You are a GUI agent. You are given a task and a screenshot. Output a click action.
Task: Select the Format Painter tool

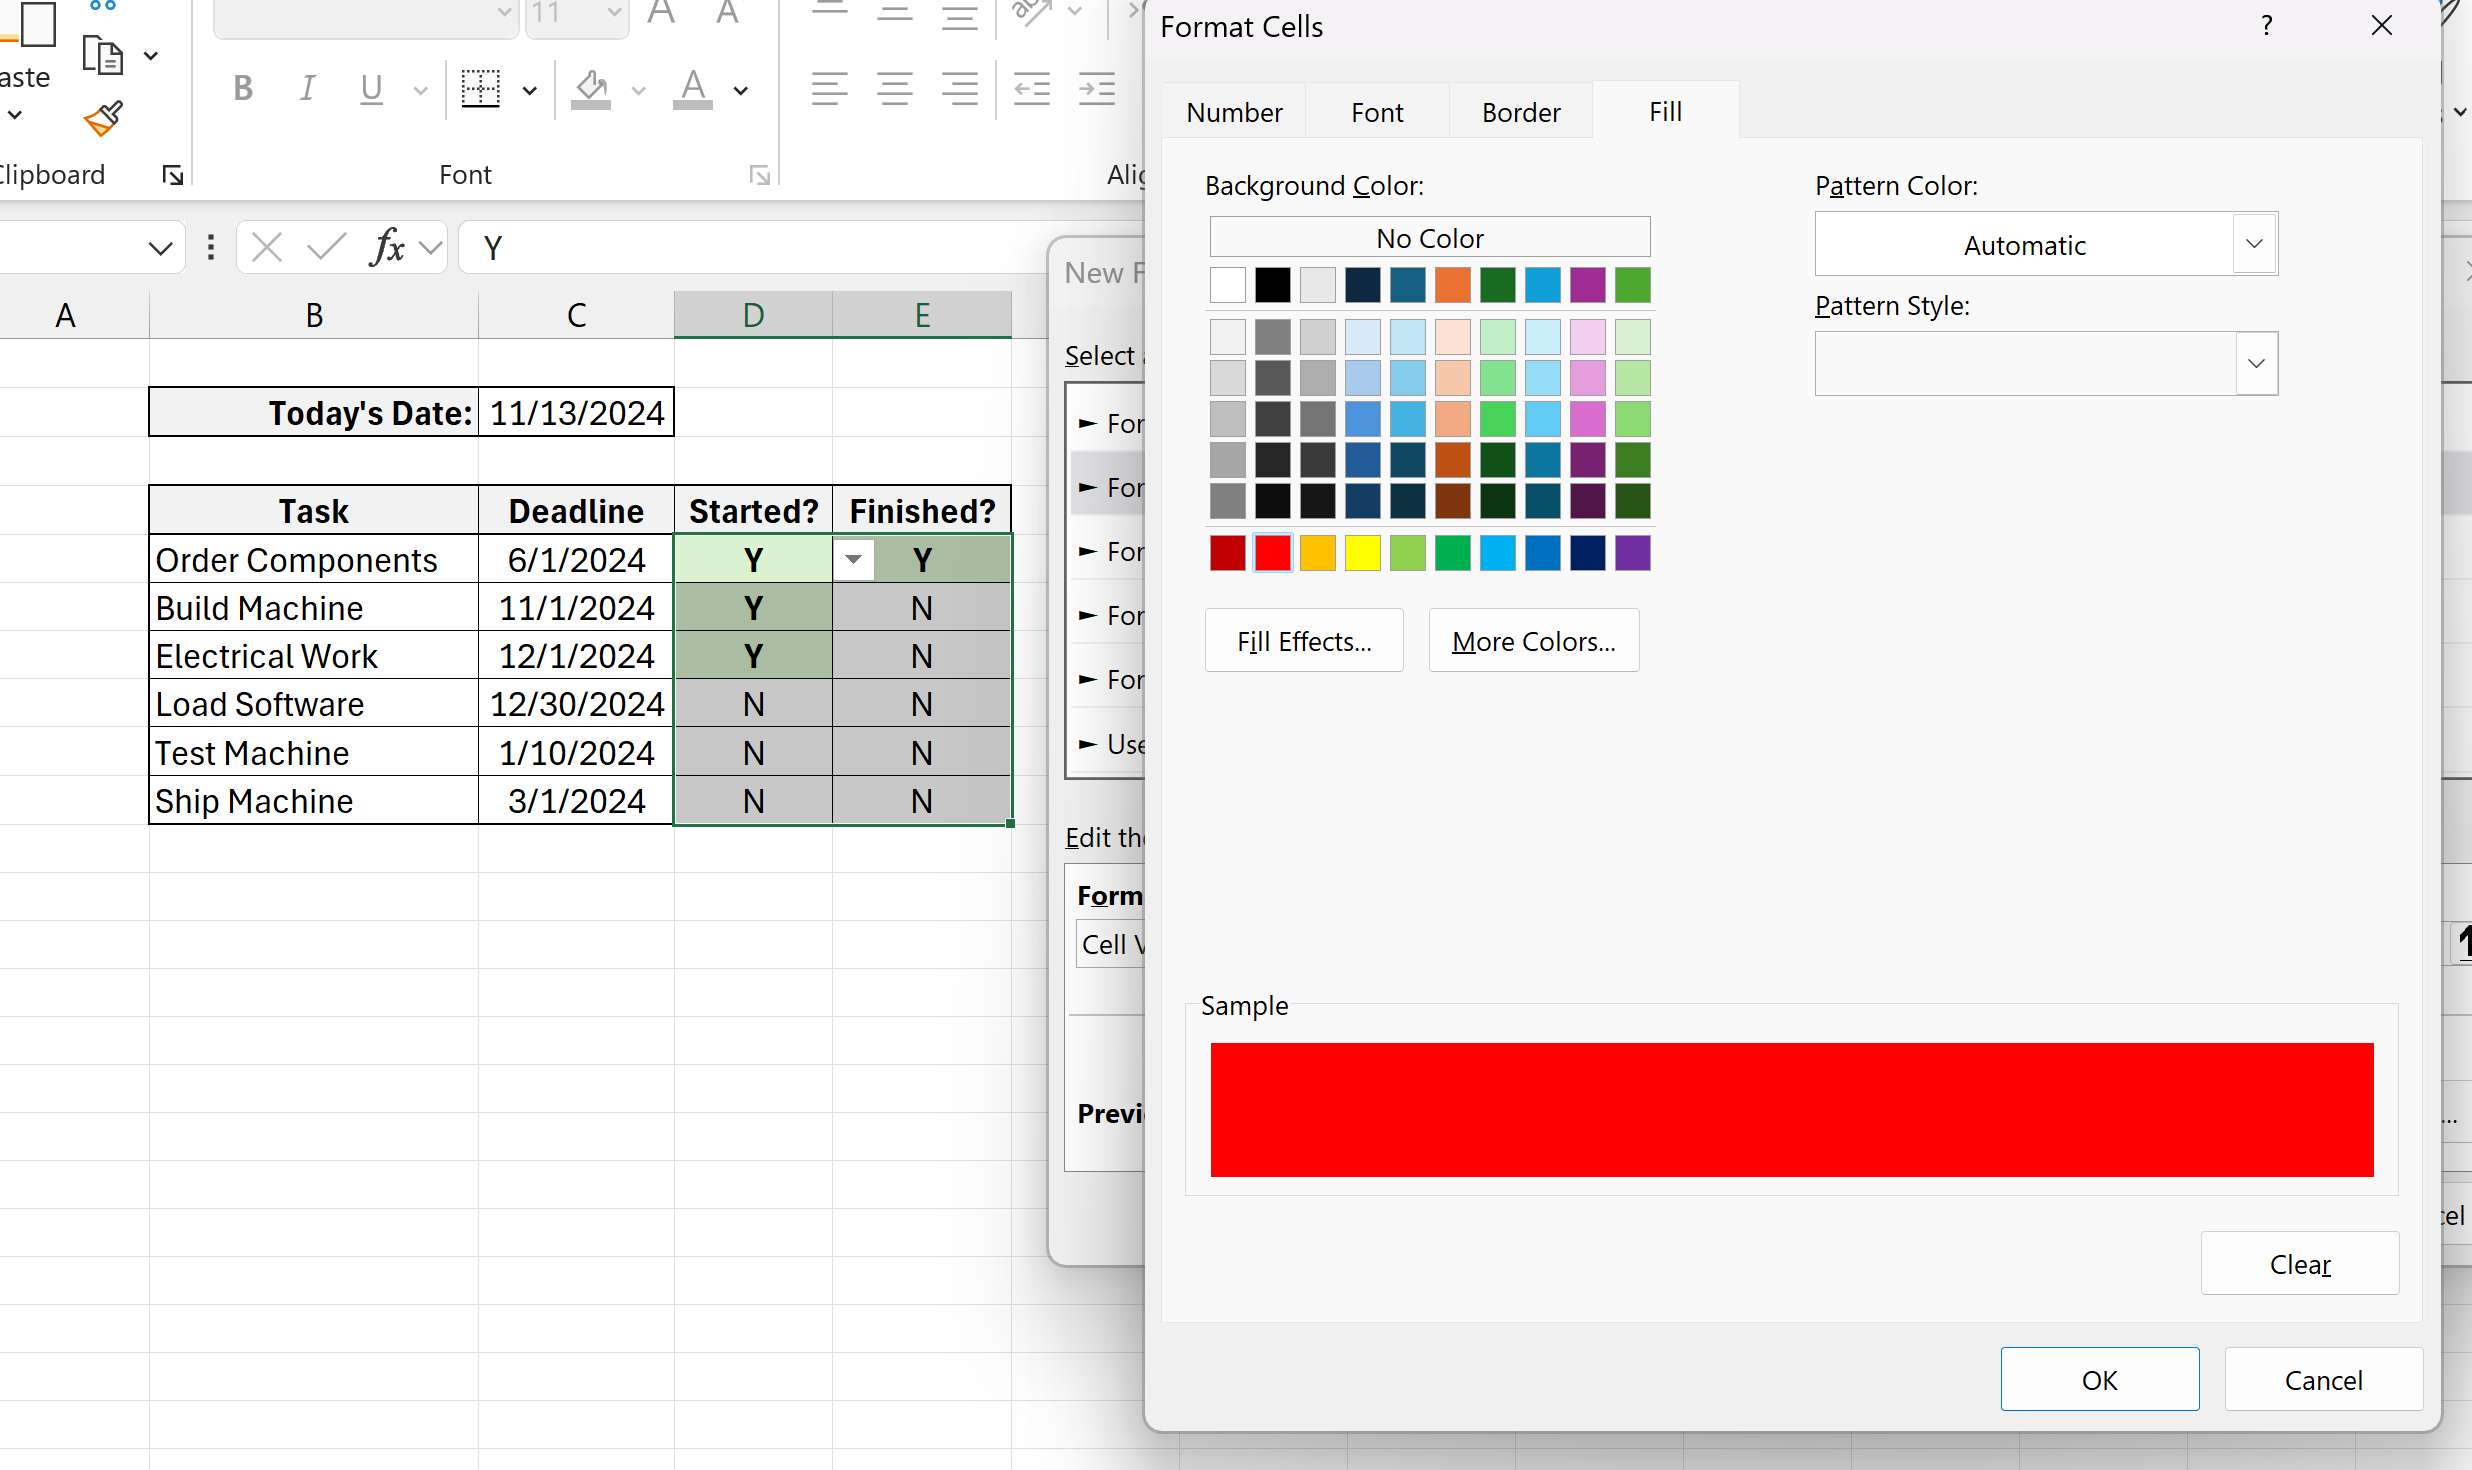[103, 119]
